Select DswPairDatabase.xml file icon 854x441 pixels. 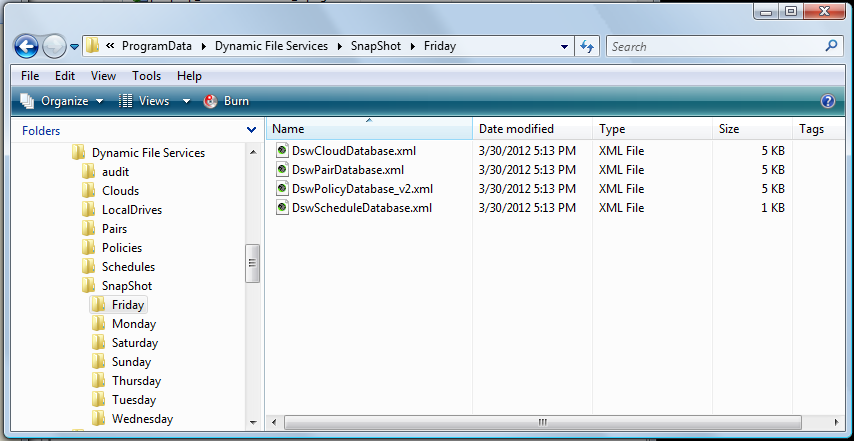point(282,169)
